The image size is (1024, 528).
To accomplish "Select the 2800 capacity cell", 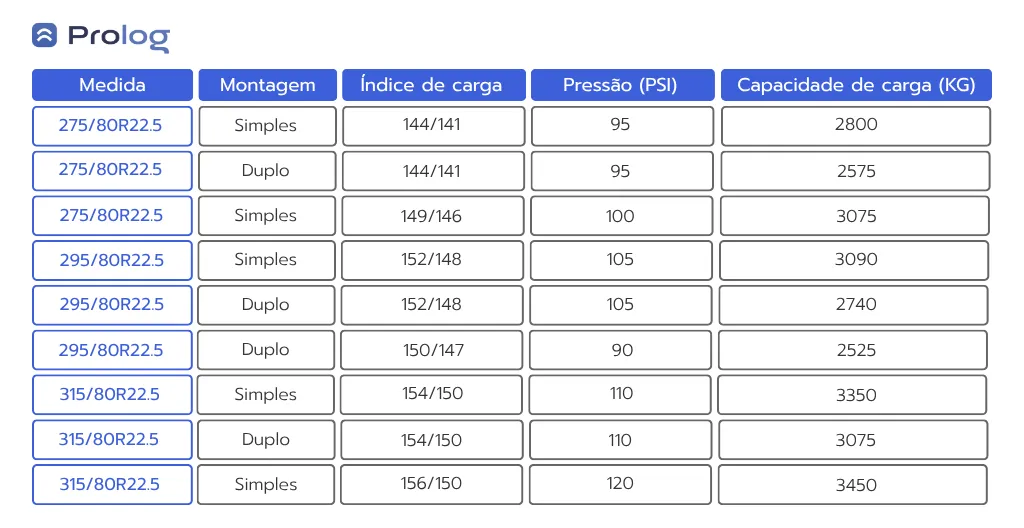I will (x=856, y=126).
